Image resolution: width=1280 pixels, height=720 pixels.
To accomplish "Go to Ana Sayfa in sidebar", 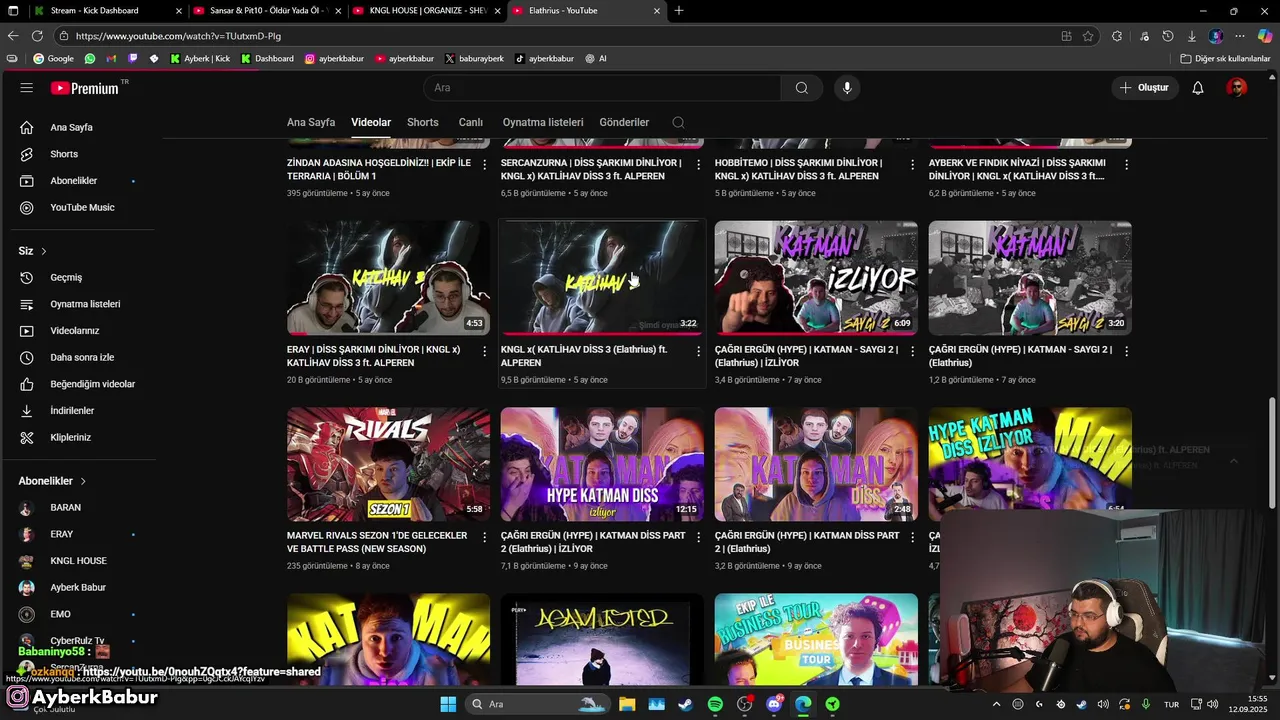I will [71, 128].
